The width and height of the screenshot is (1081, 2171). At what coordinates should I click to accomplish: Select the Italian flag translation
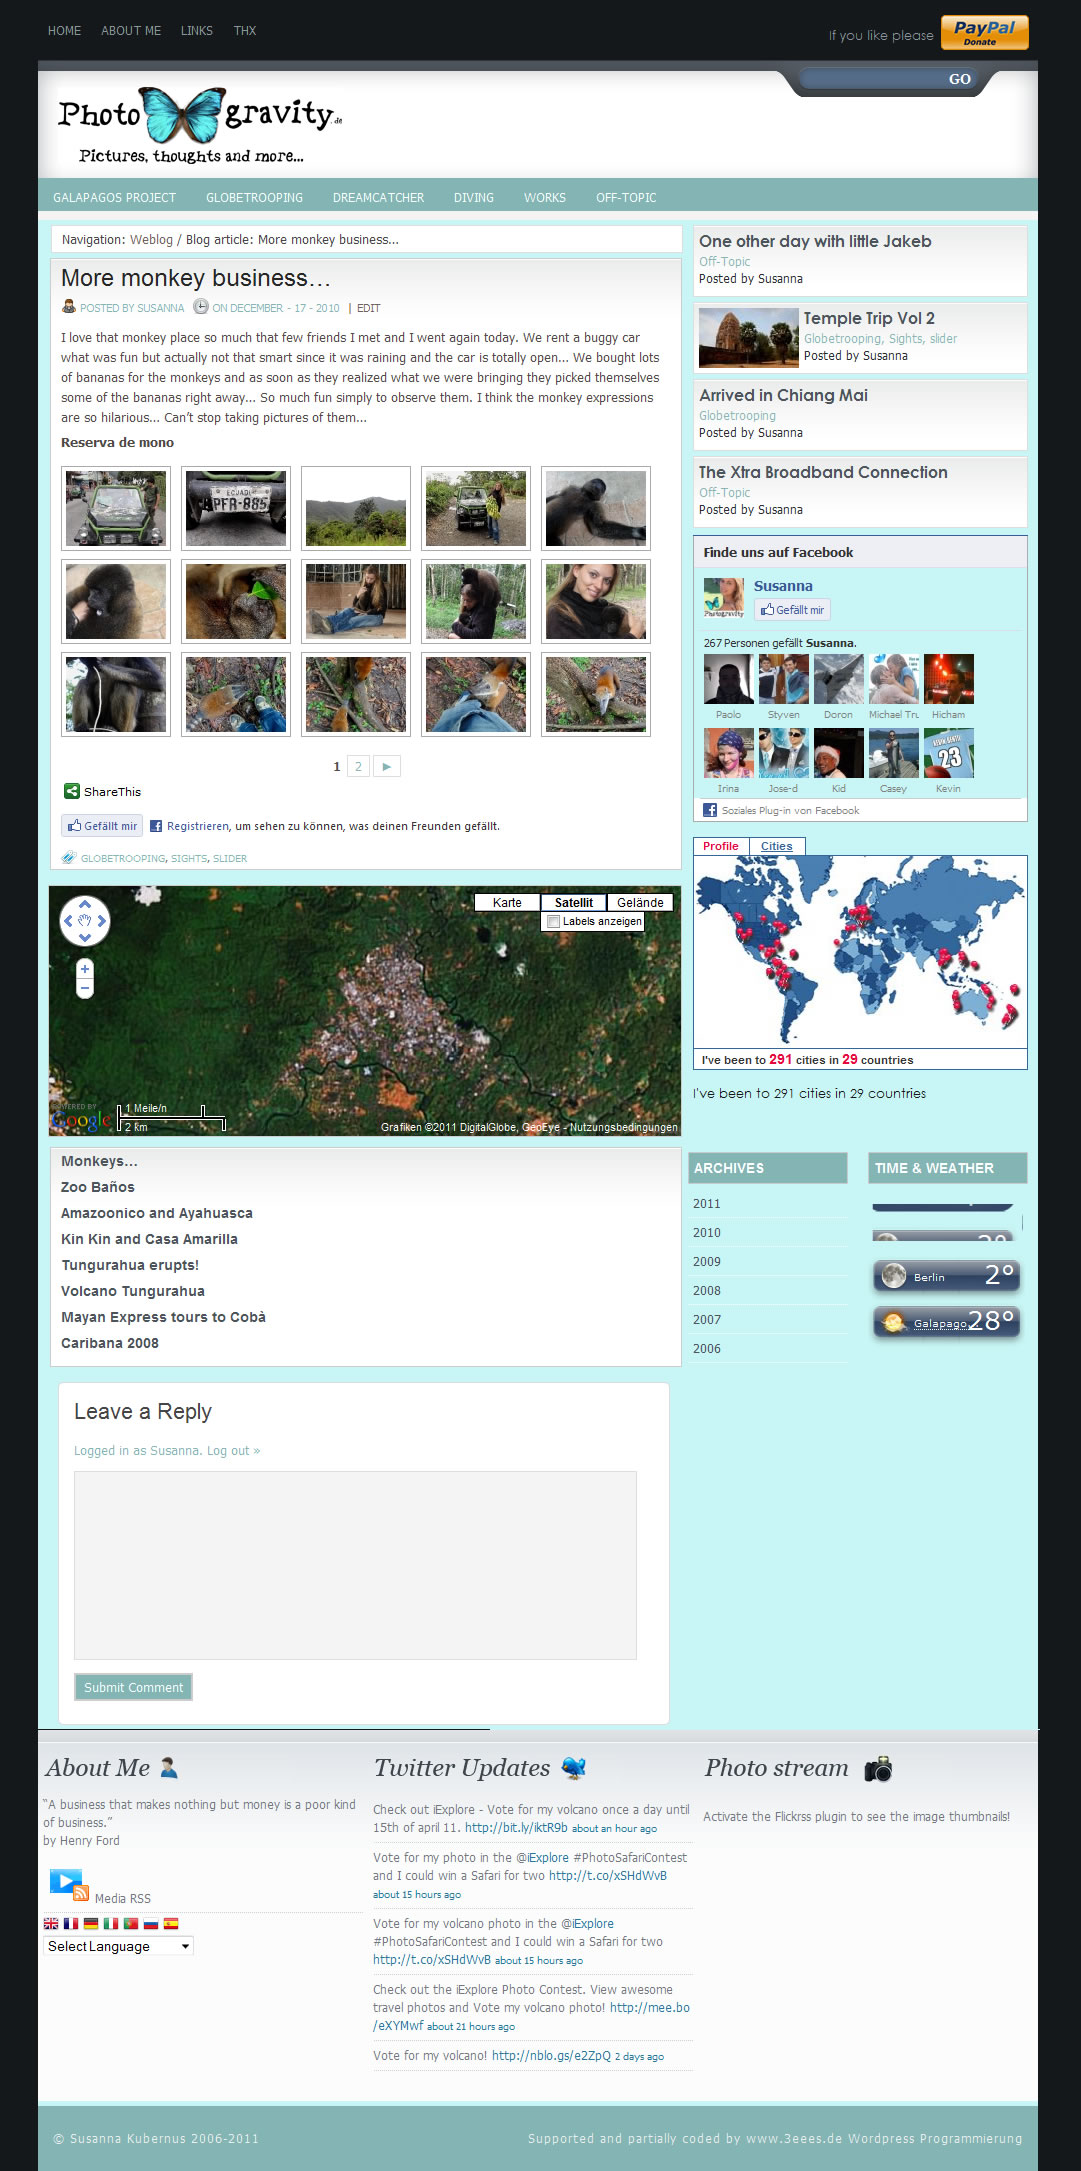111,1923
